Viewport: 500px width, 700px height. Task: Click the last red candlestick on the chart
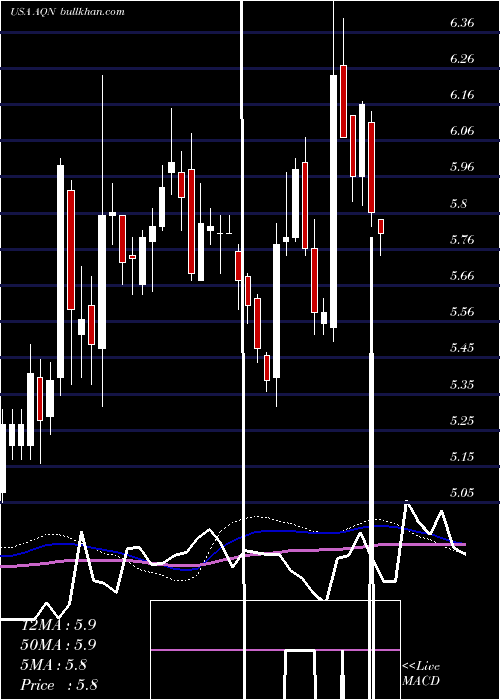381,226
